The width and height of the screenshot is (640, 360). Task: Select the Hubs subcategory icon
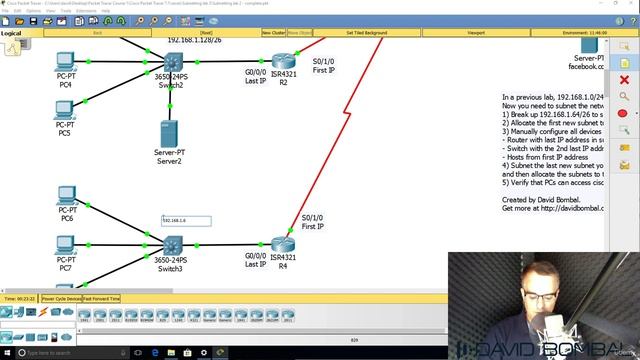(x=30, y=338)
